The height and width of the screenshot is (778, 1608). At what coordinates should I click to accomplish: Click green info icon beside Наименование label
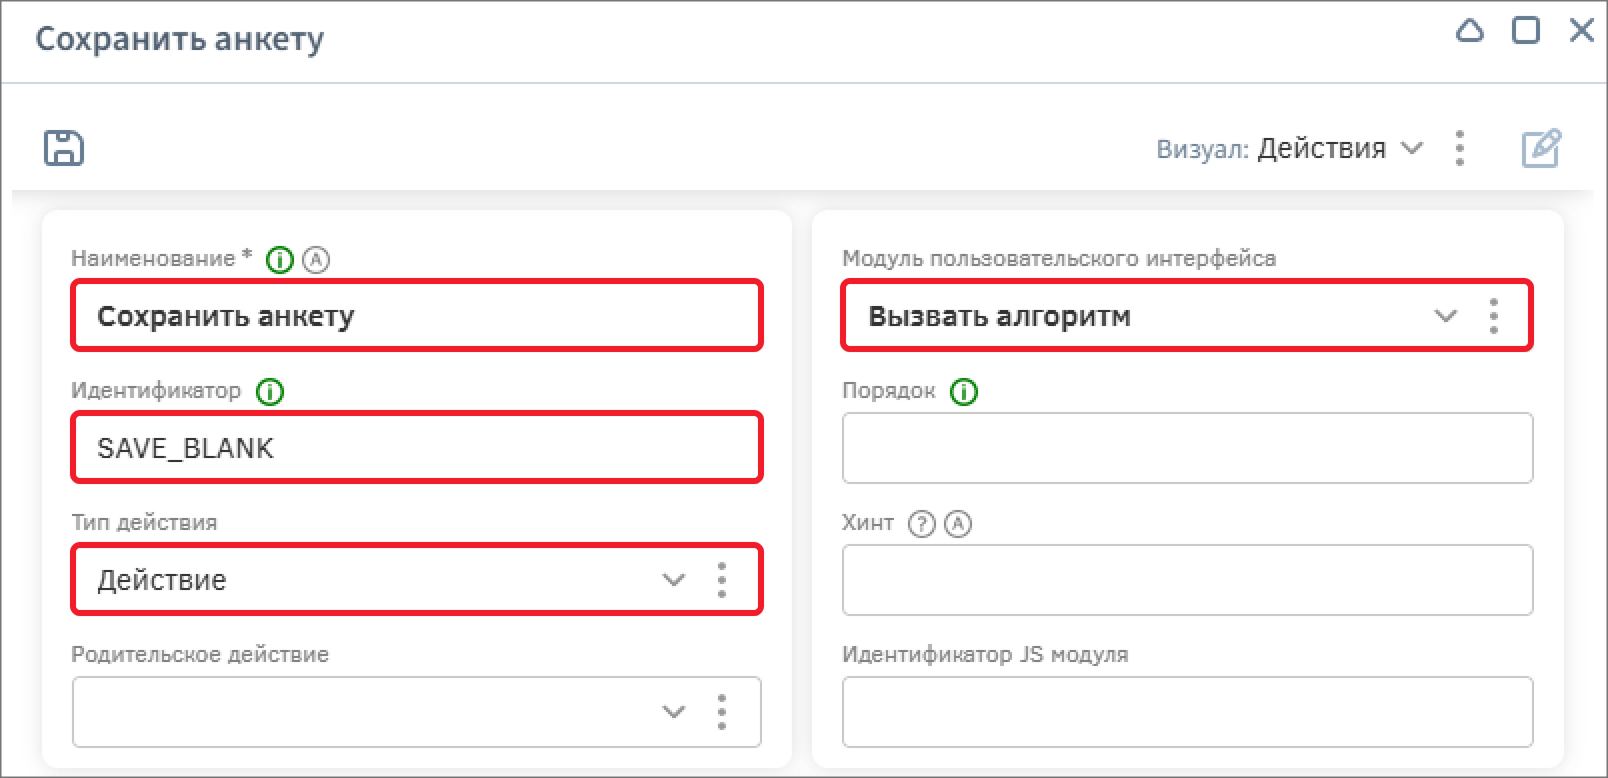280,260
